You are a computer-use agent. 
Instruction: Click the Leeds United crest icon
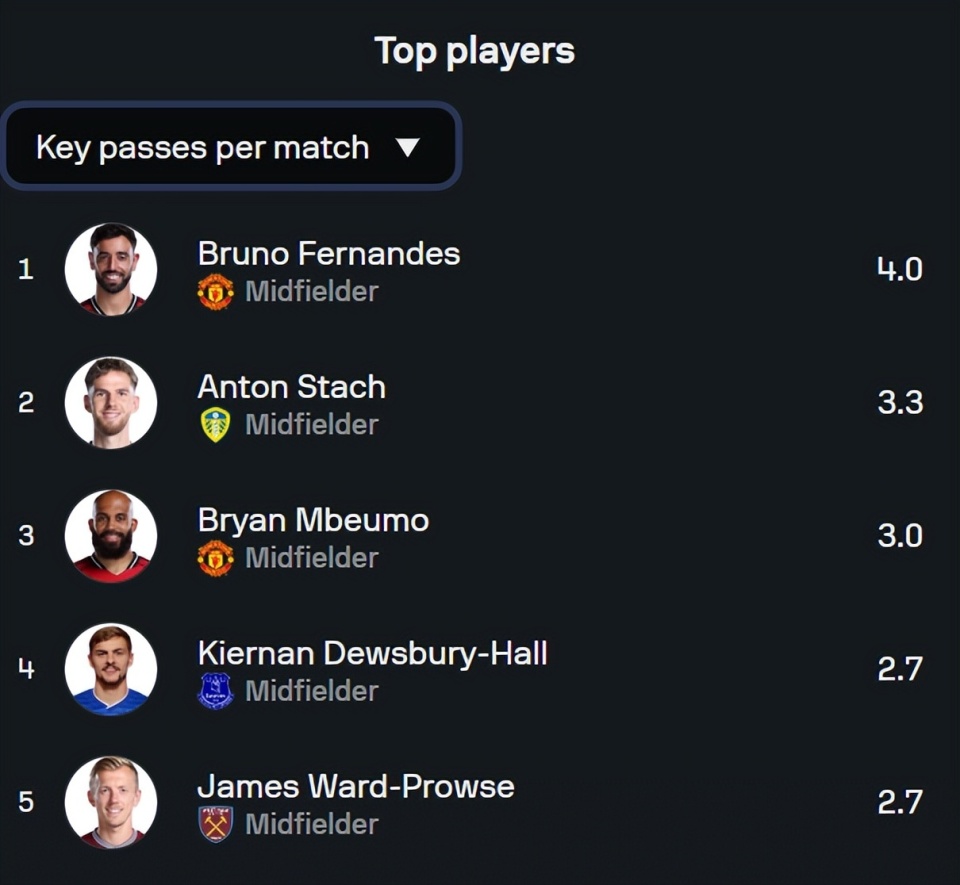pyautogui.click(x=215, y=425)
